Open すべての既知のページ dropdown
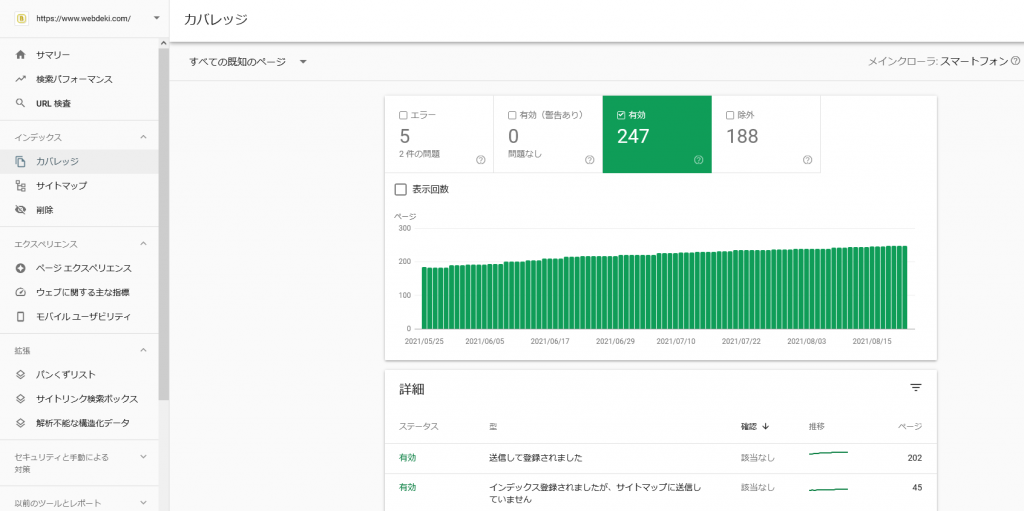Screen dimensions: 1024x511 (x=248, y=62)
